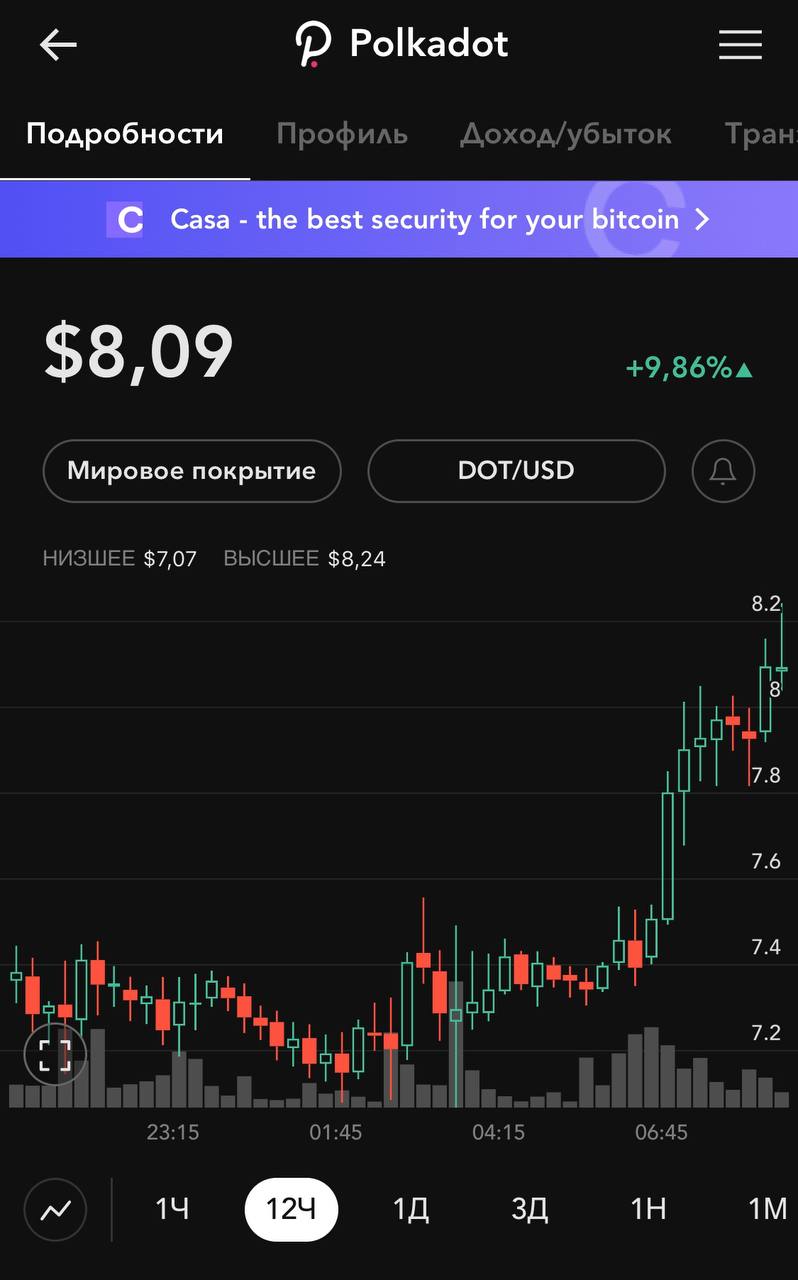Screen dimensions: 798x1280
Task: Change the DOT/USD pair selector
Action: pos(516,470)
